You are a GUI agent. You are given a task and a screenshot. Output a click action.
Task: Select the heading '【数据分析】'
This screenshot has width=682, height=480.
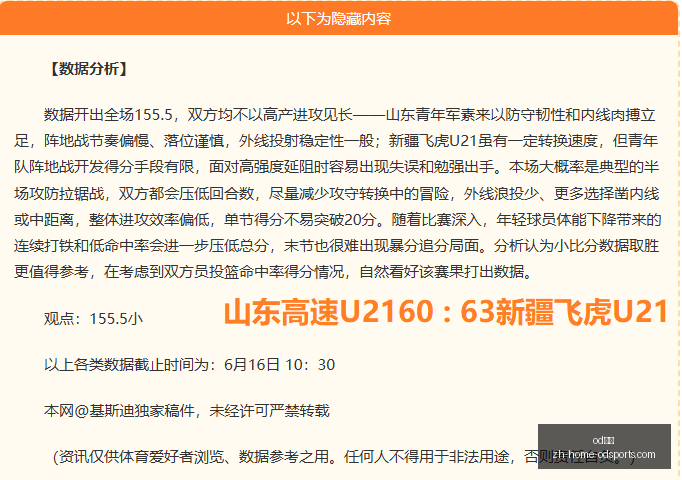click(x=88, y=69)
